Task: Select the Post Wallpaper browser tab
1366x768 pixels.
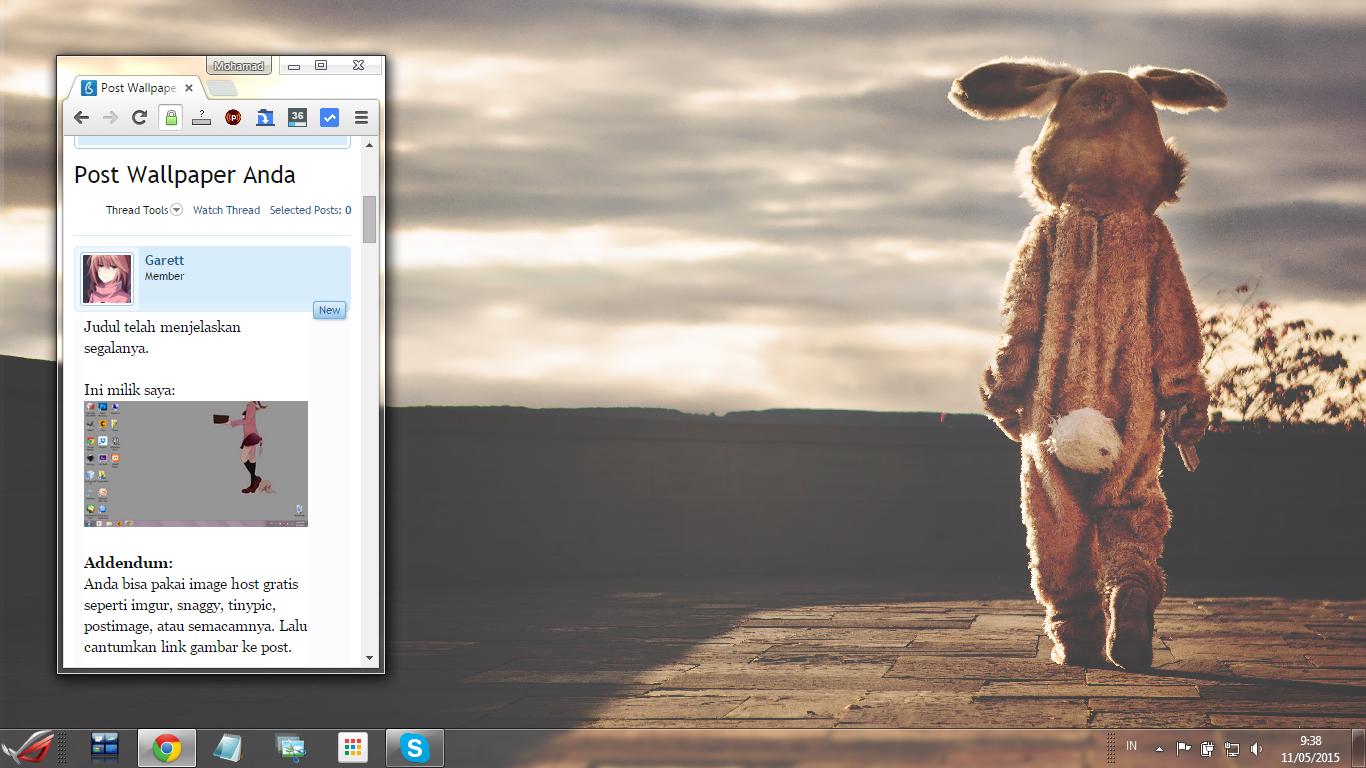Action: pyautogui.click(x=136, y=88)
